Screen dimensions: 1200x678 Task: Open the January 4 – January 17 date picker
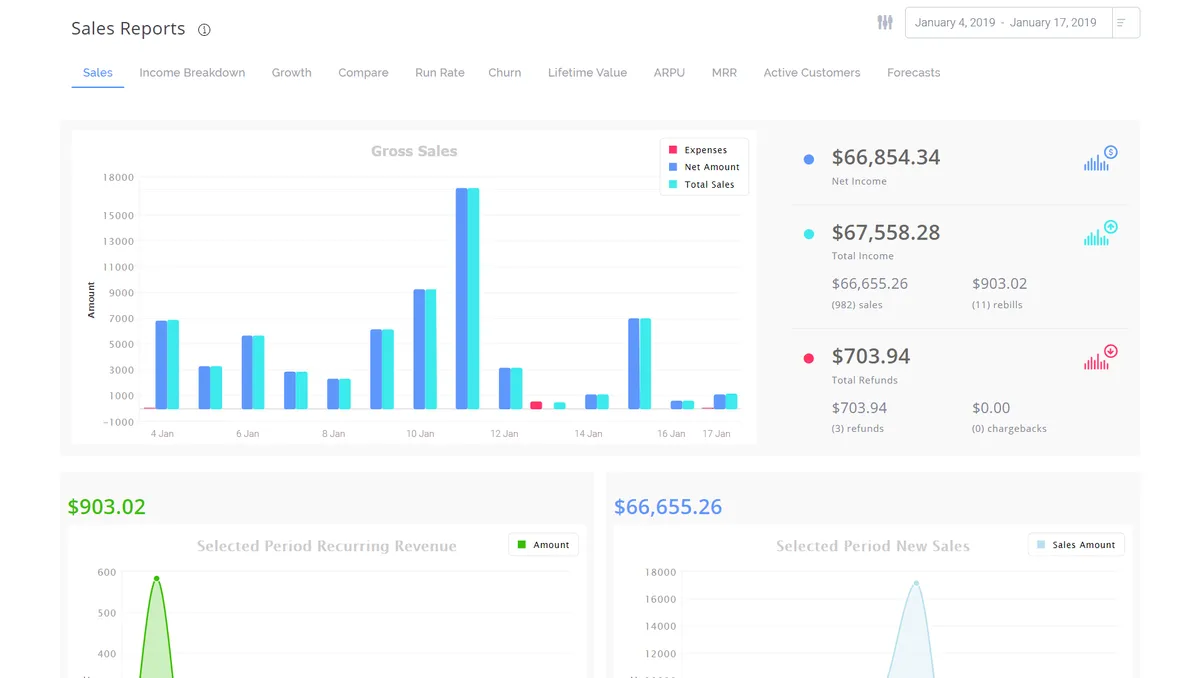(x=1005, y=23)
